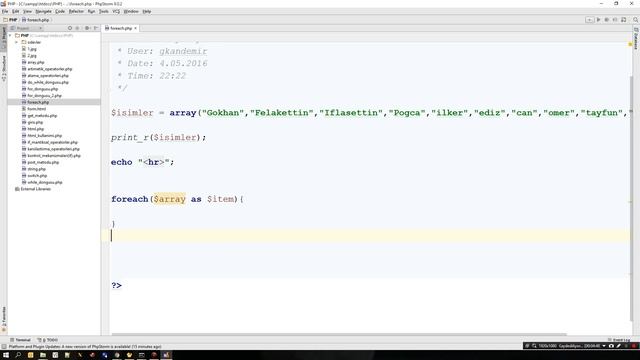Viewport: 640px width, 360px height.
Task: Open the Navigate menu
Action: 43,11
